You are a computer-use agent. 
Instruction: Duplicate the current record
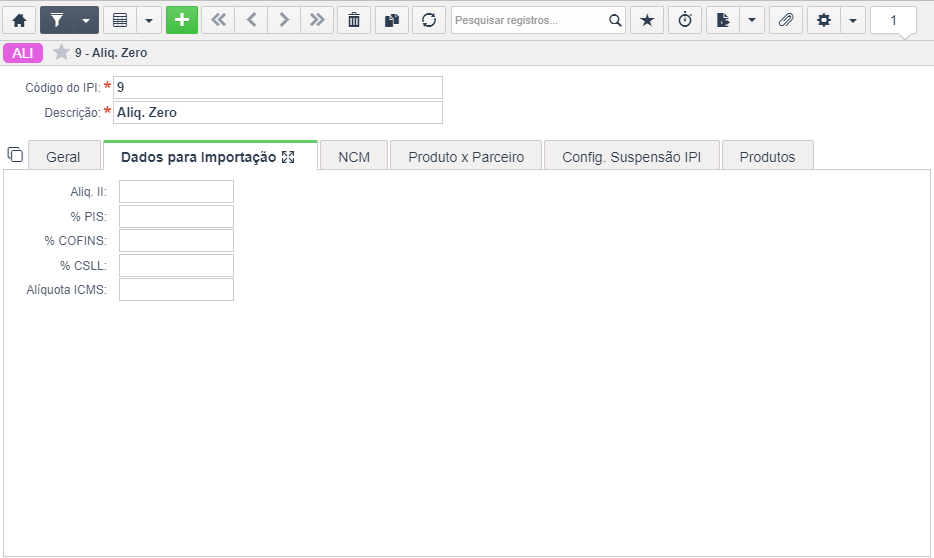pyautogui.click(x=391, y=20)
